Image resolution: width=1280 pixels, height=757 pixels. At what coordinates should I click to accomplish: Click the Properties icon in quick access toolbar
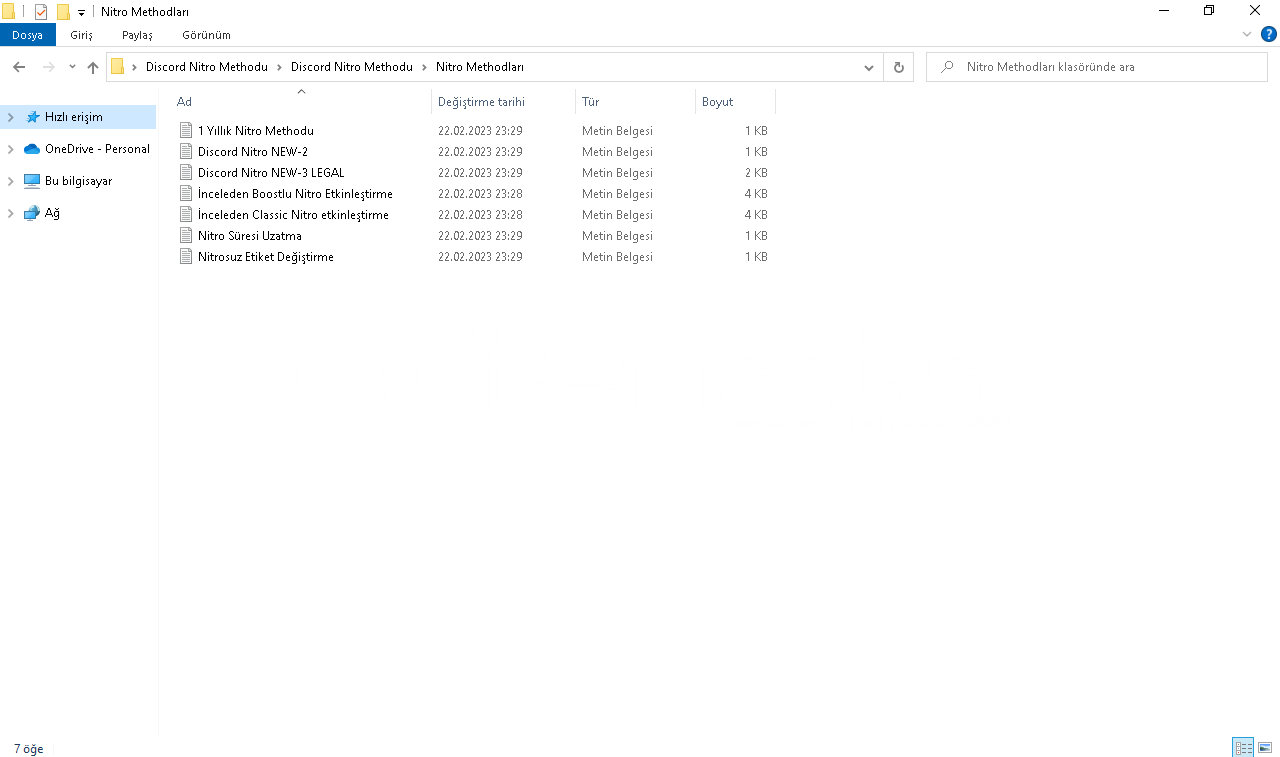tap(41, 12)
